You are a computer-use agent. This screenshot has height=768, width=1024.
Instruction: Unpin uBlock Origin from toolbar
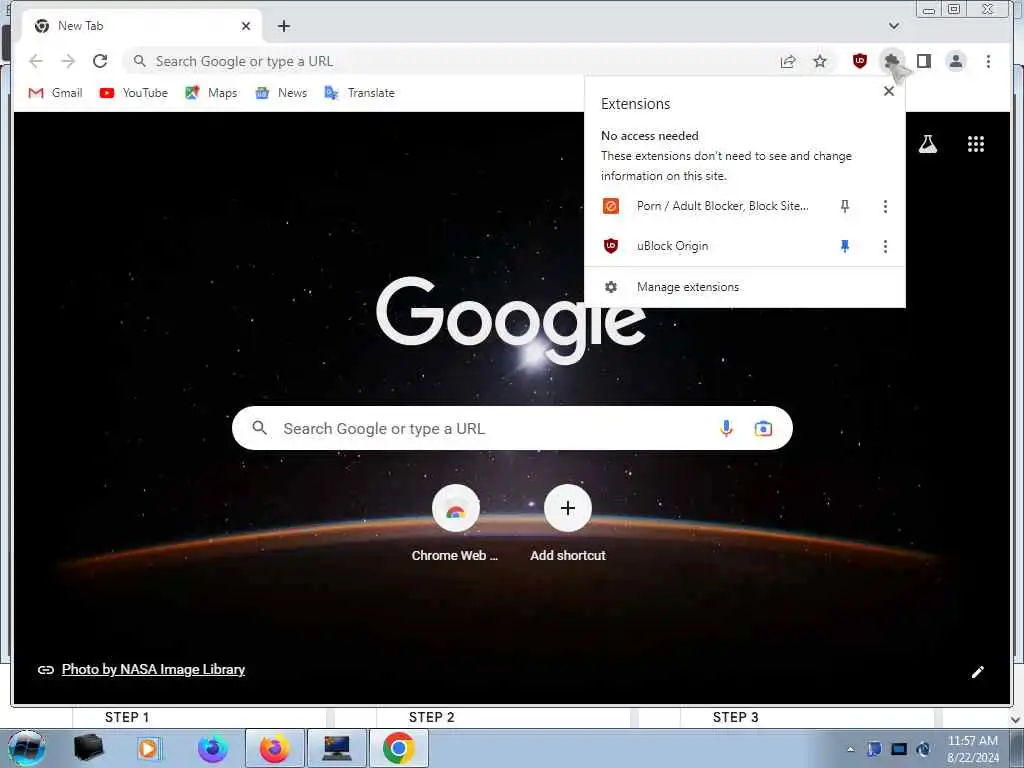(x=844, y=246)
